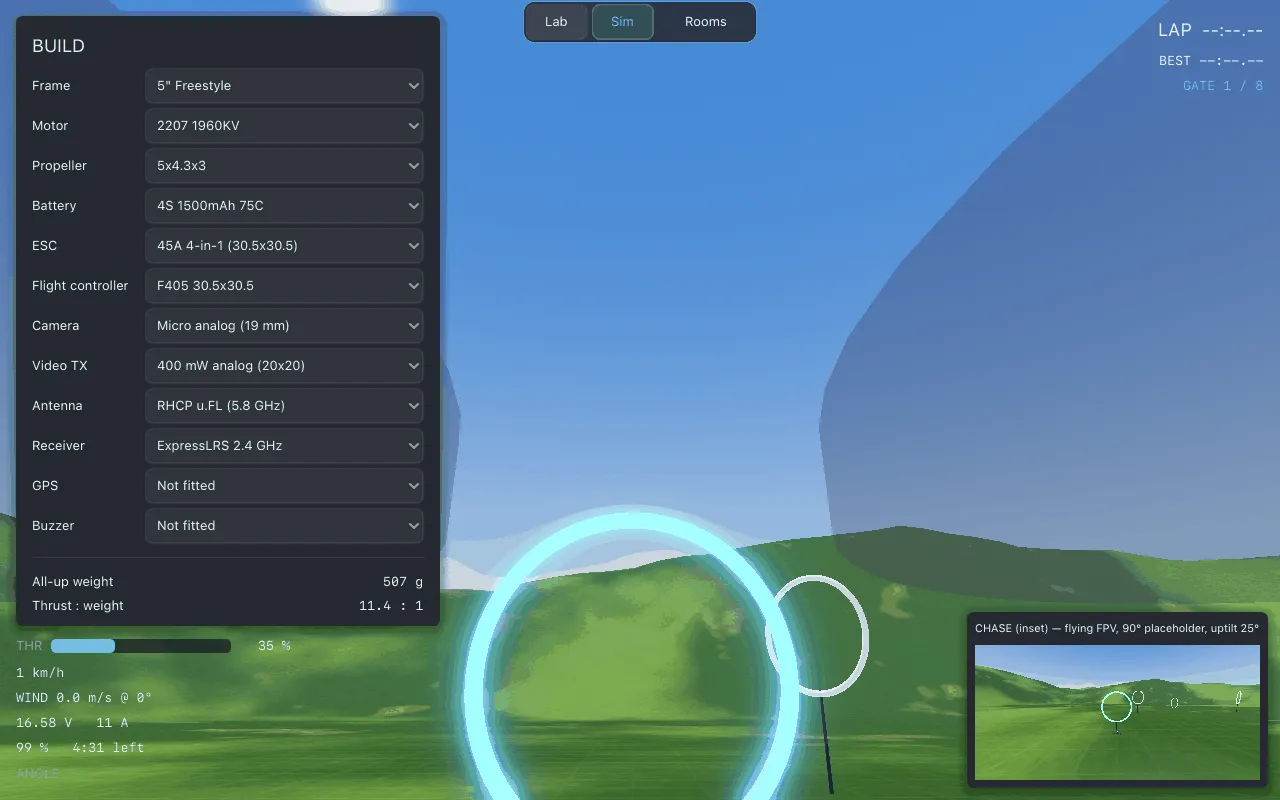Open the Frame dropdown showing 5" Freestyle
The width and height of the screenshot is (1280, 800).
[284, 86]
